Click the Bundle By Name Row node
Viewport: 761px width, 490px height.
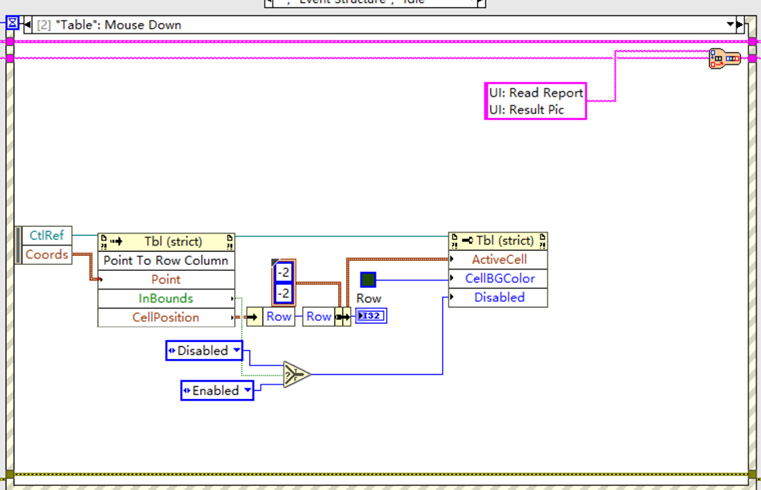tap(318, 317)
